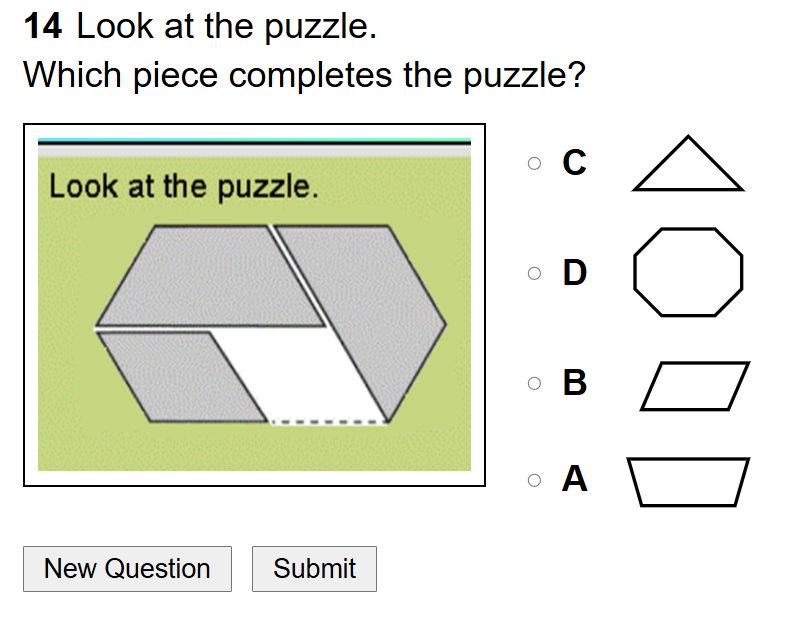Click the parallelogram shape for option B
787x619 pixels.
(694, 386)
